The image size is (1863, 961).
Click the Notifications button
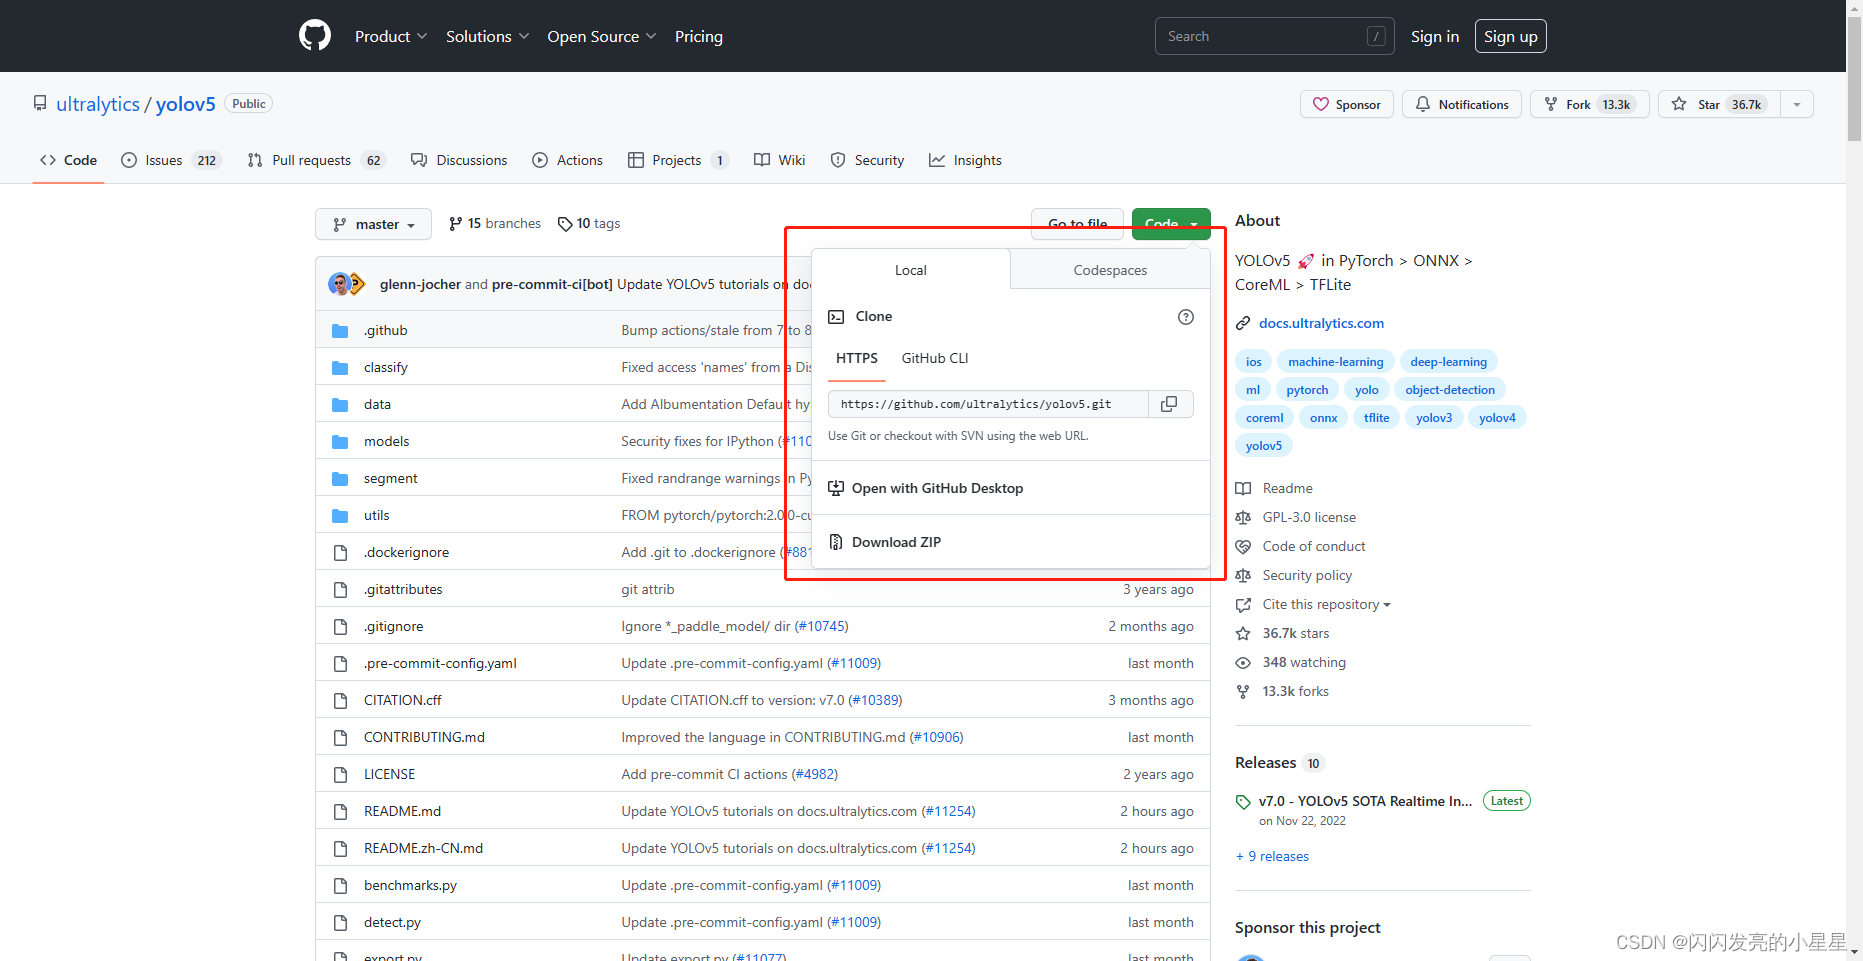point(1462,104)
